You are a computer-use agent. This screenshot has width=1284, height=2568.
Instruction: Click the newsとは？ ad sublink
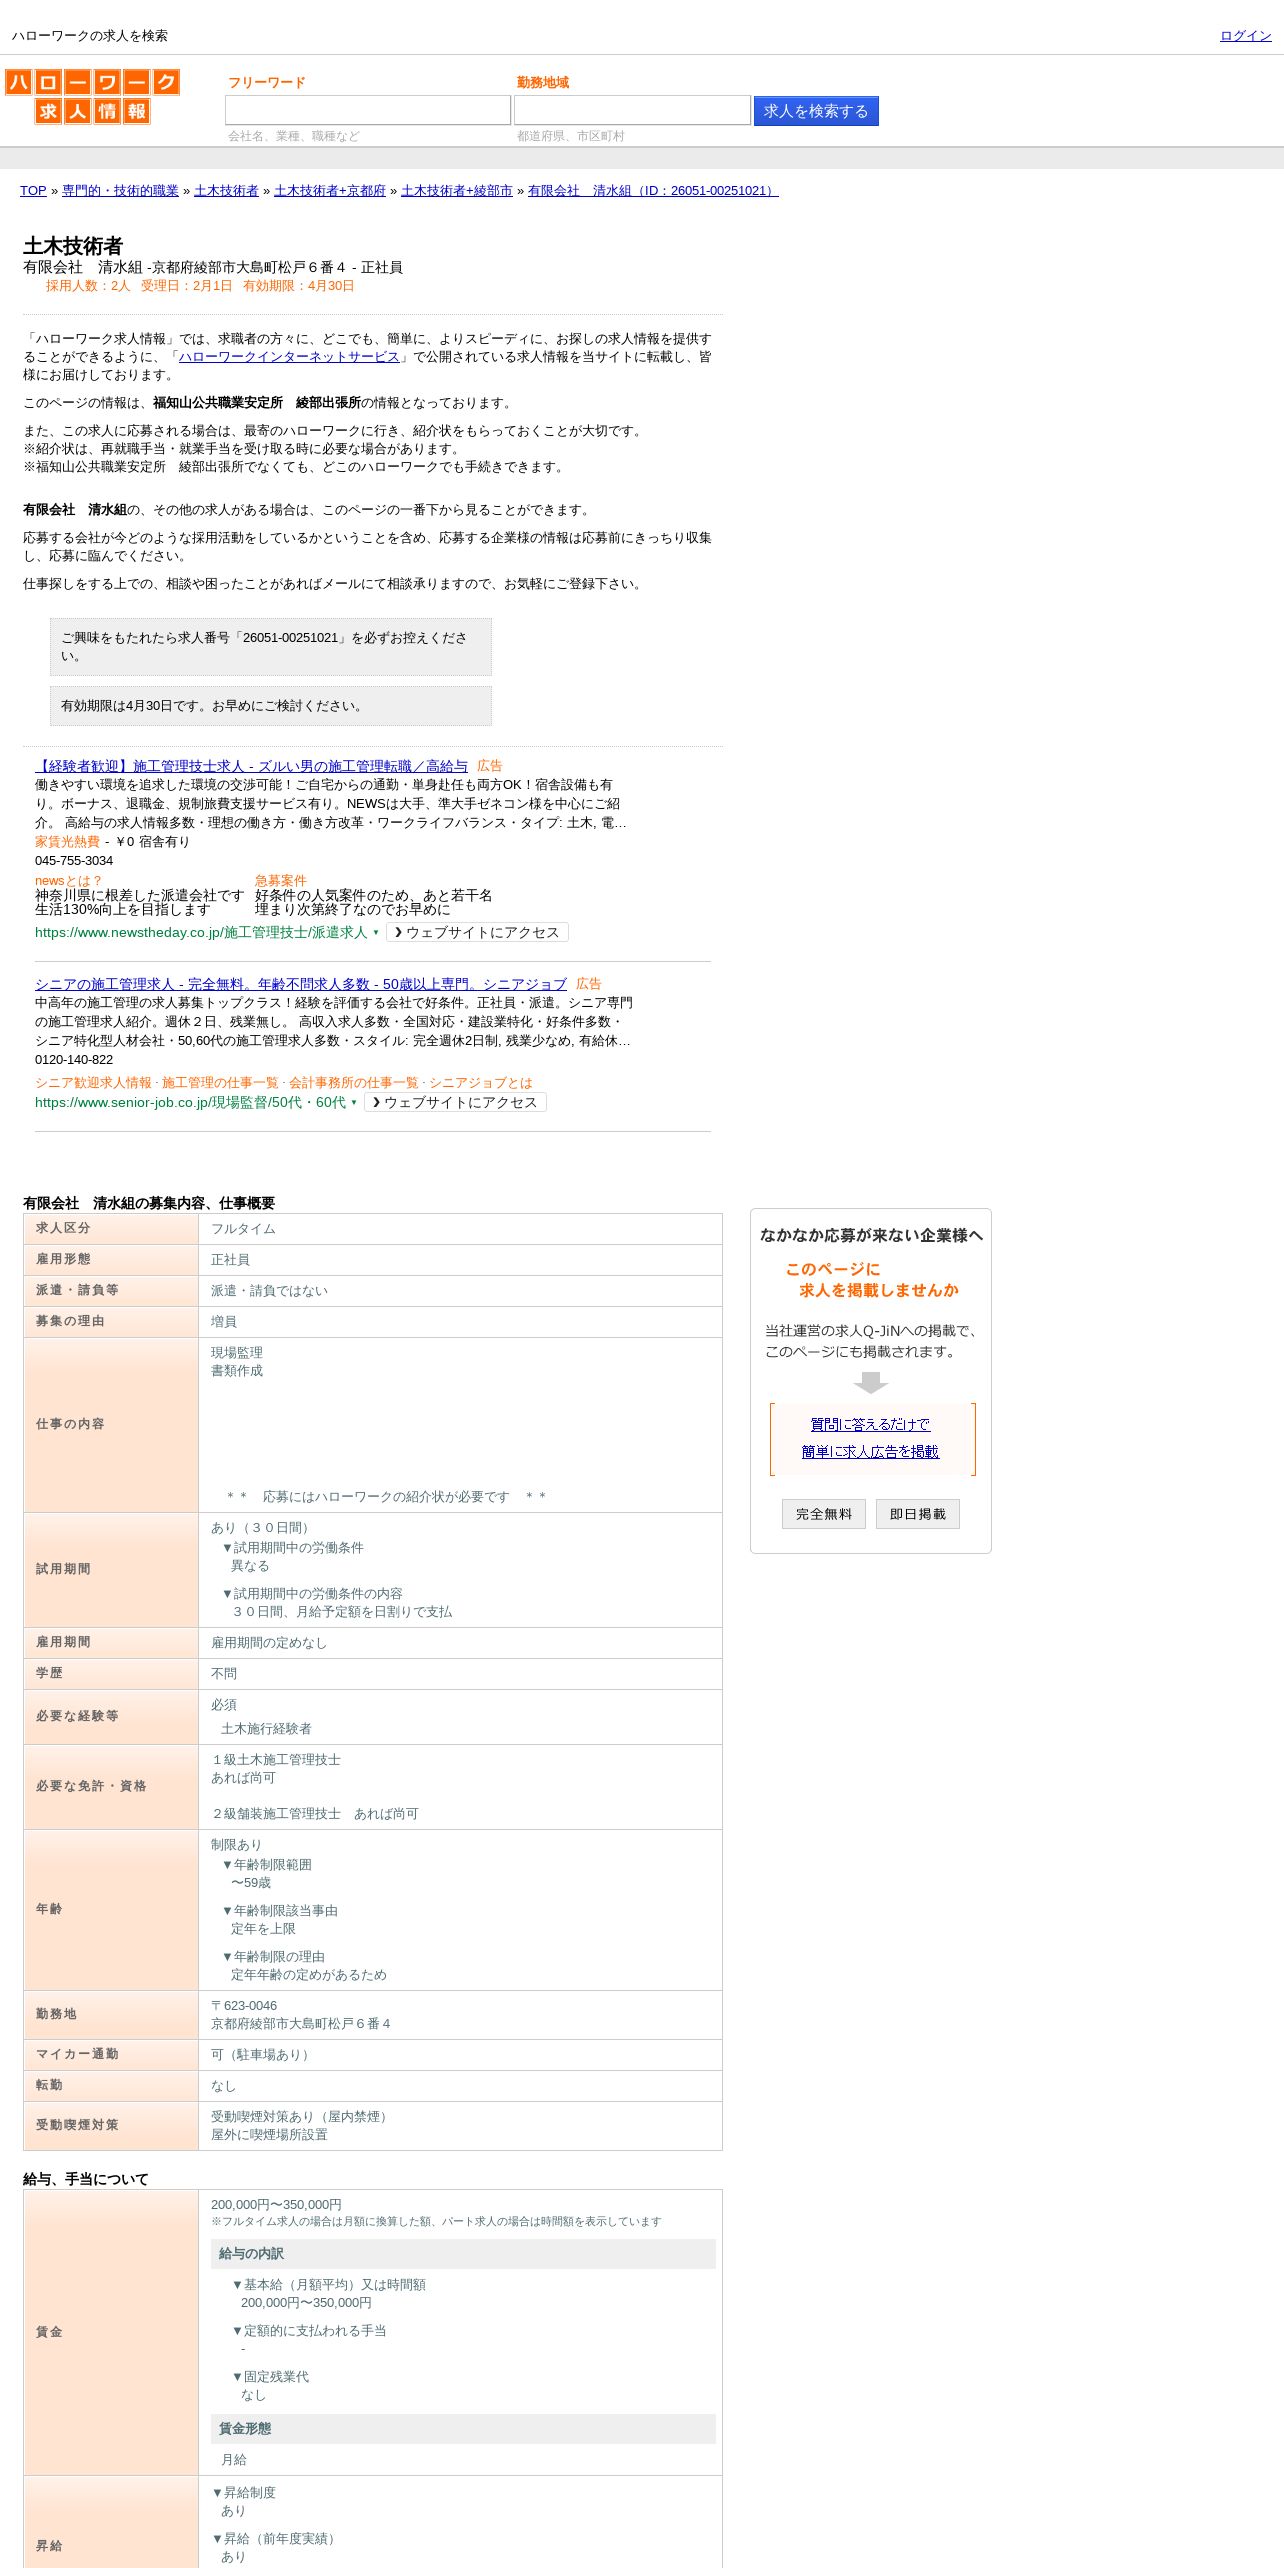click(x=68, y=881)
